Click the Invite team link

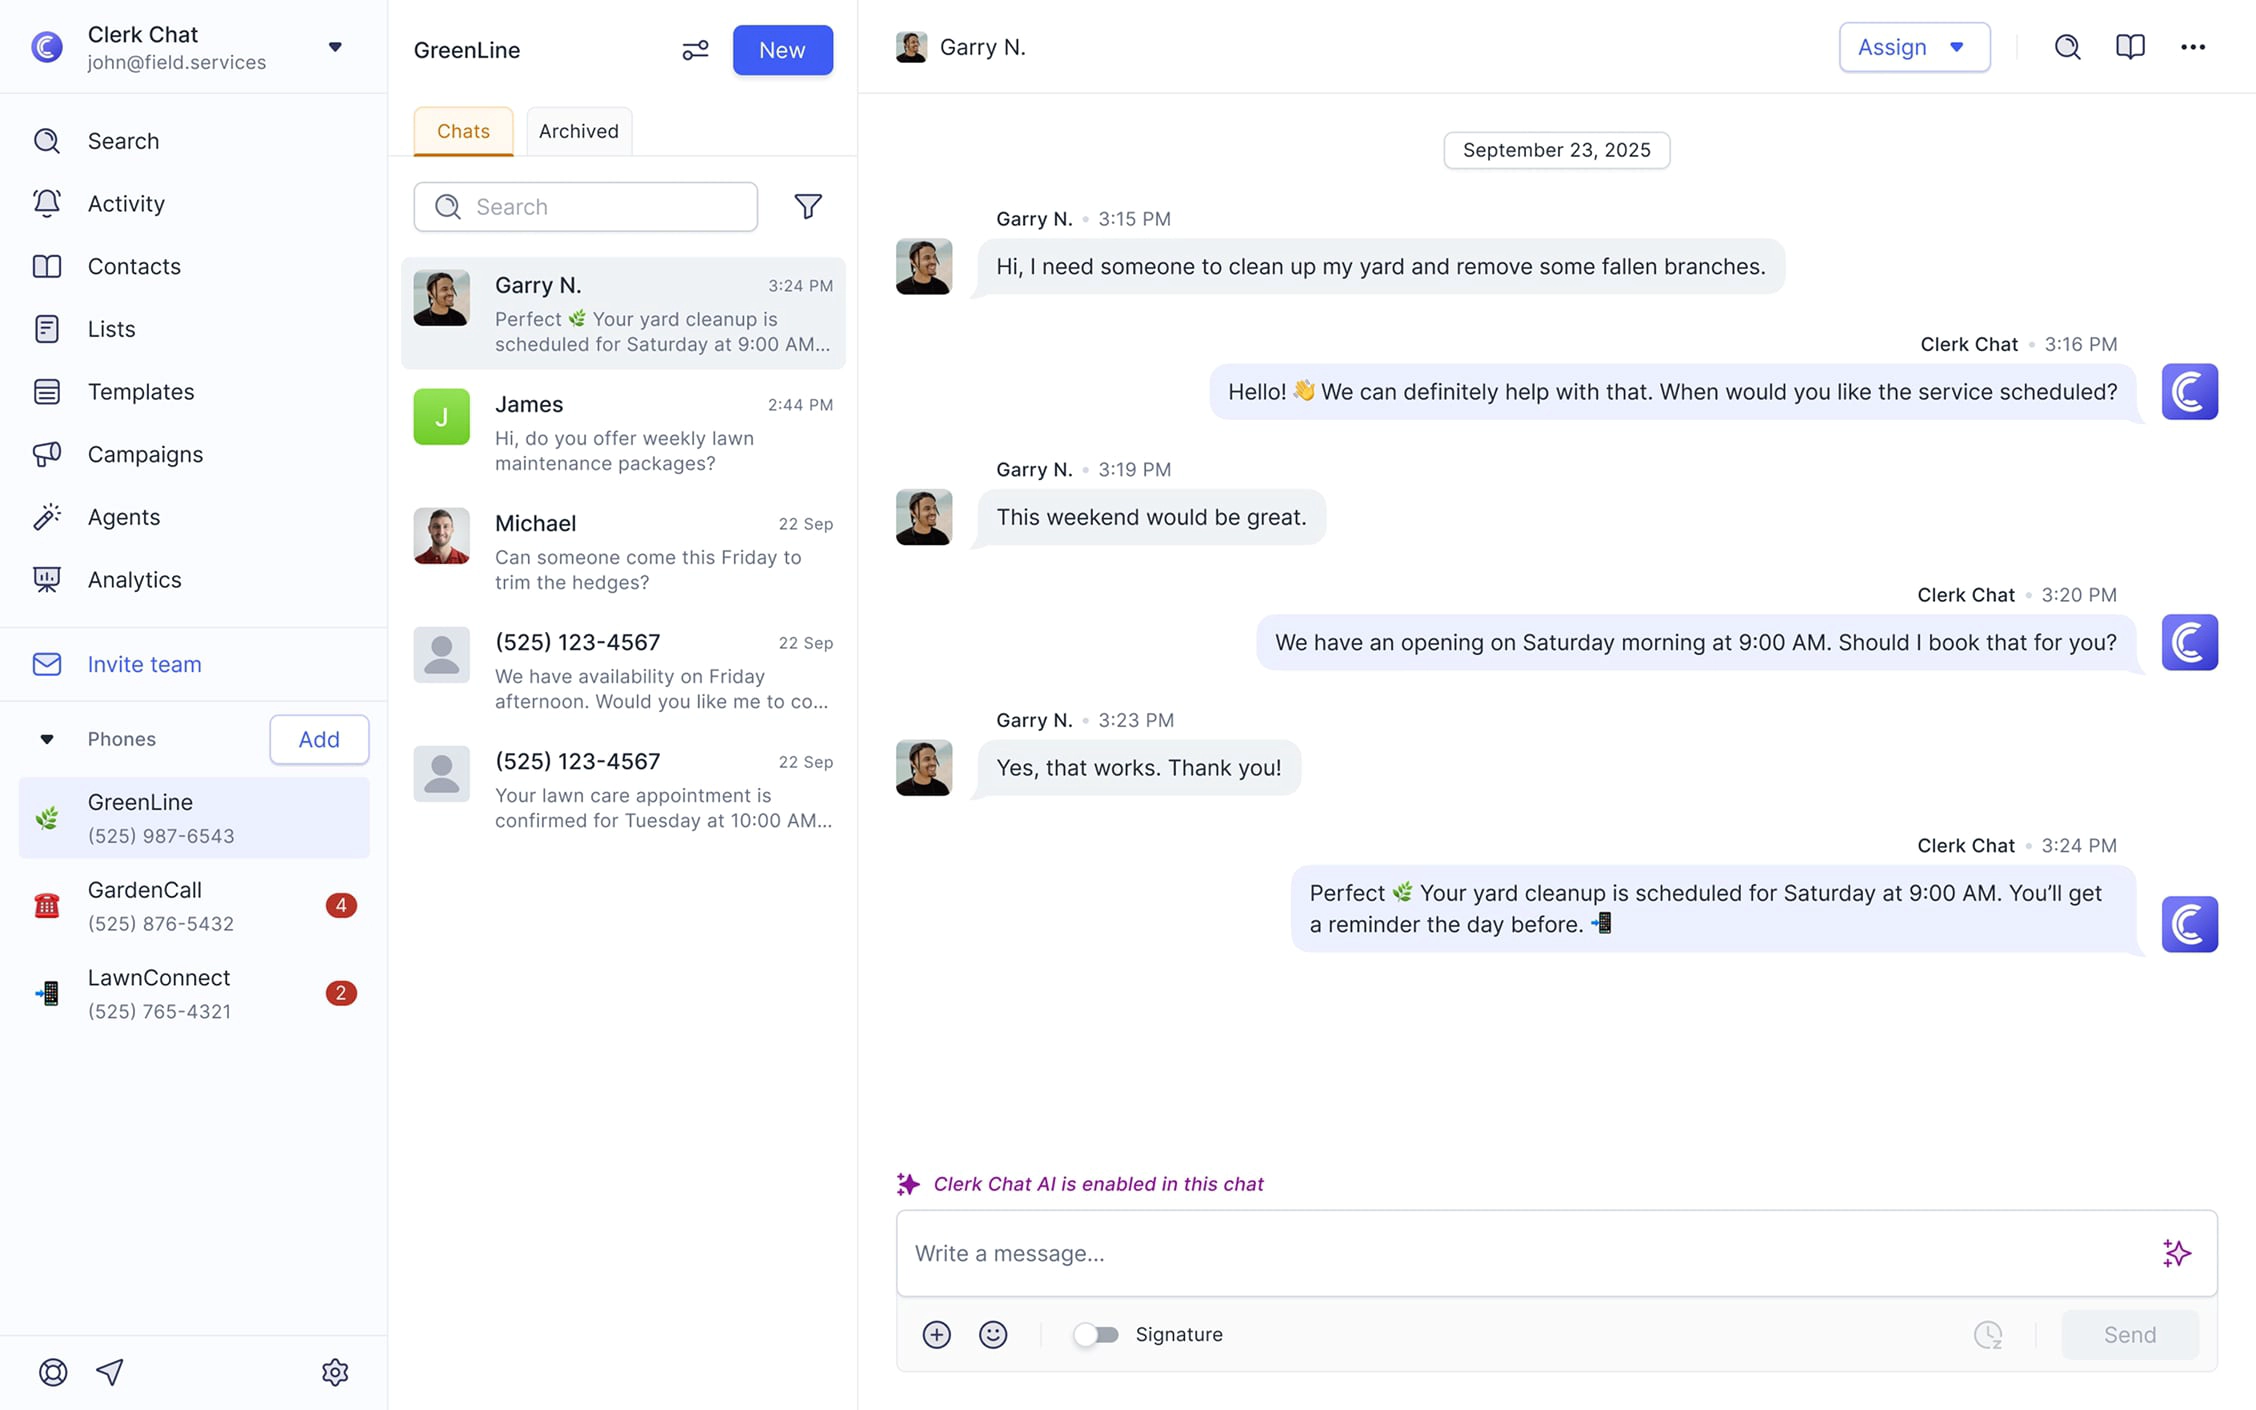tap(144, 664)
